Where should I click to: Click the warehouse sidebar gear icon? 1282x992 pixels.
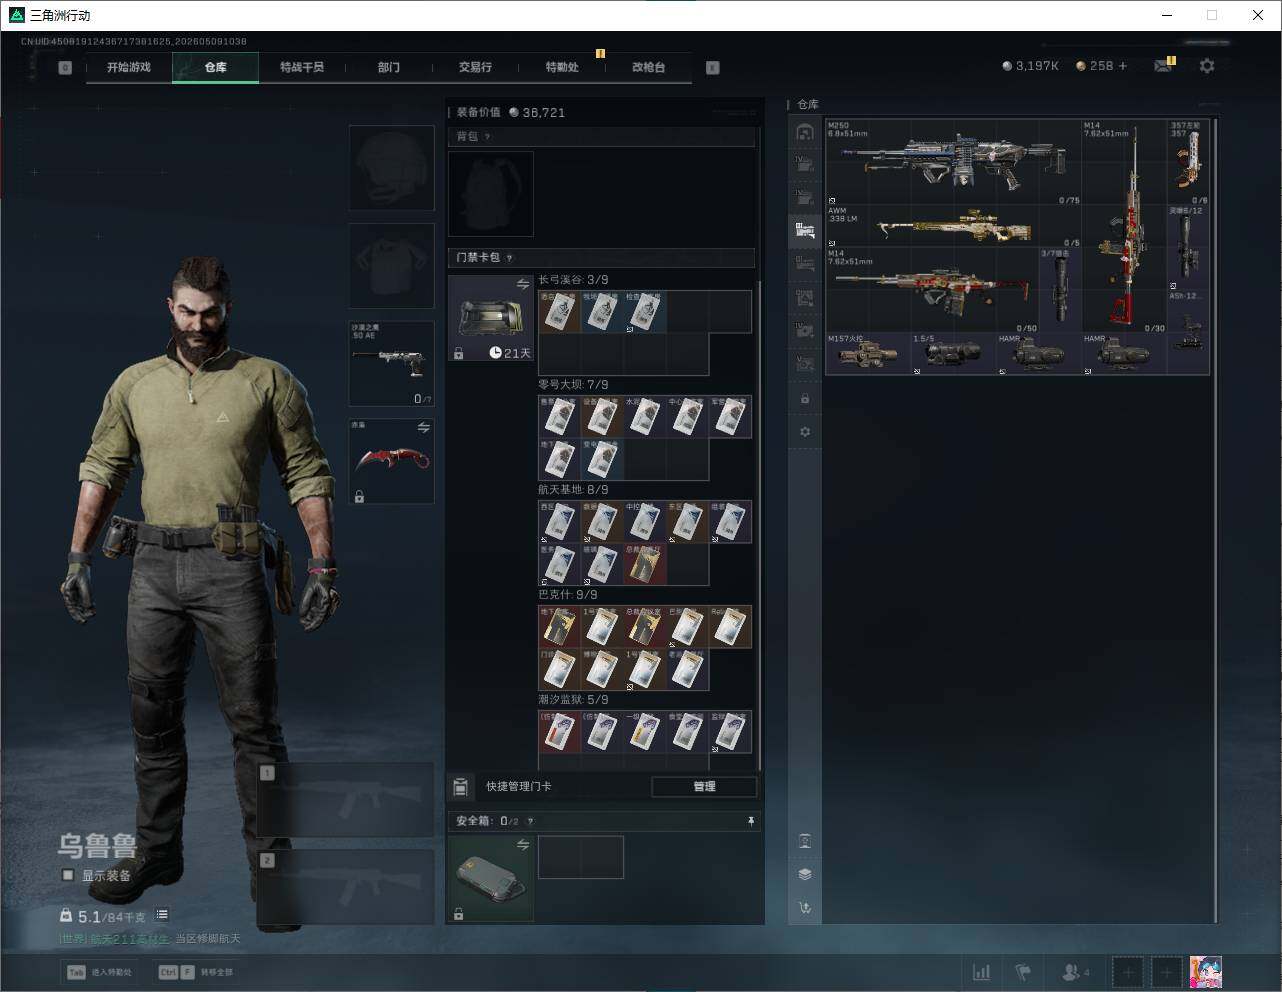805,432
